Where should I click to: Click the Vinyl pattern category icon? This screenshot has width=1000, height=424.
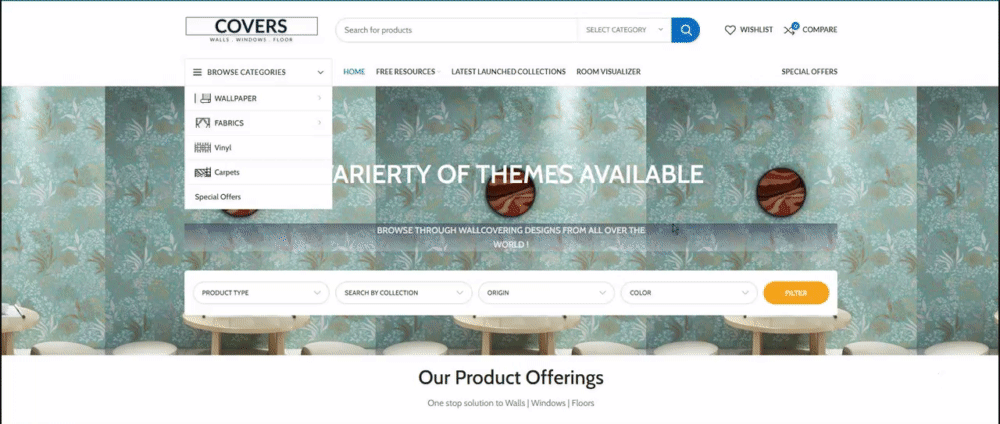(x=203, y=147)
